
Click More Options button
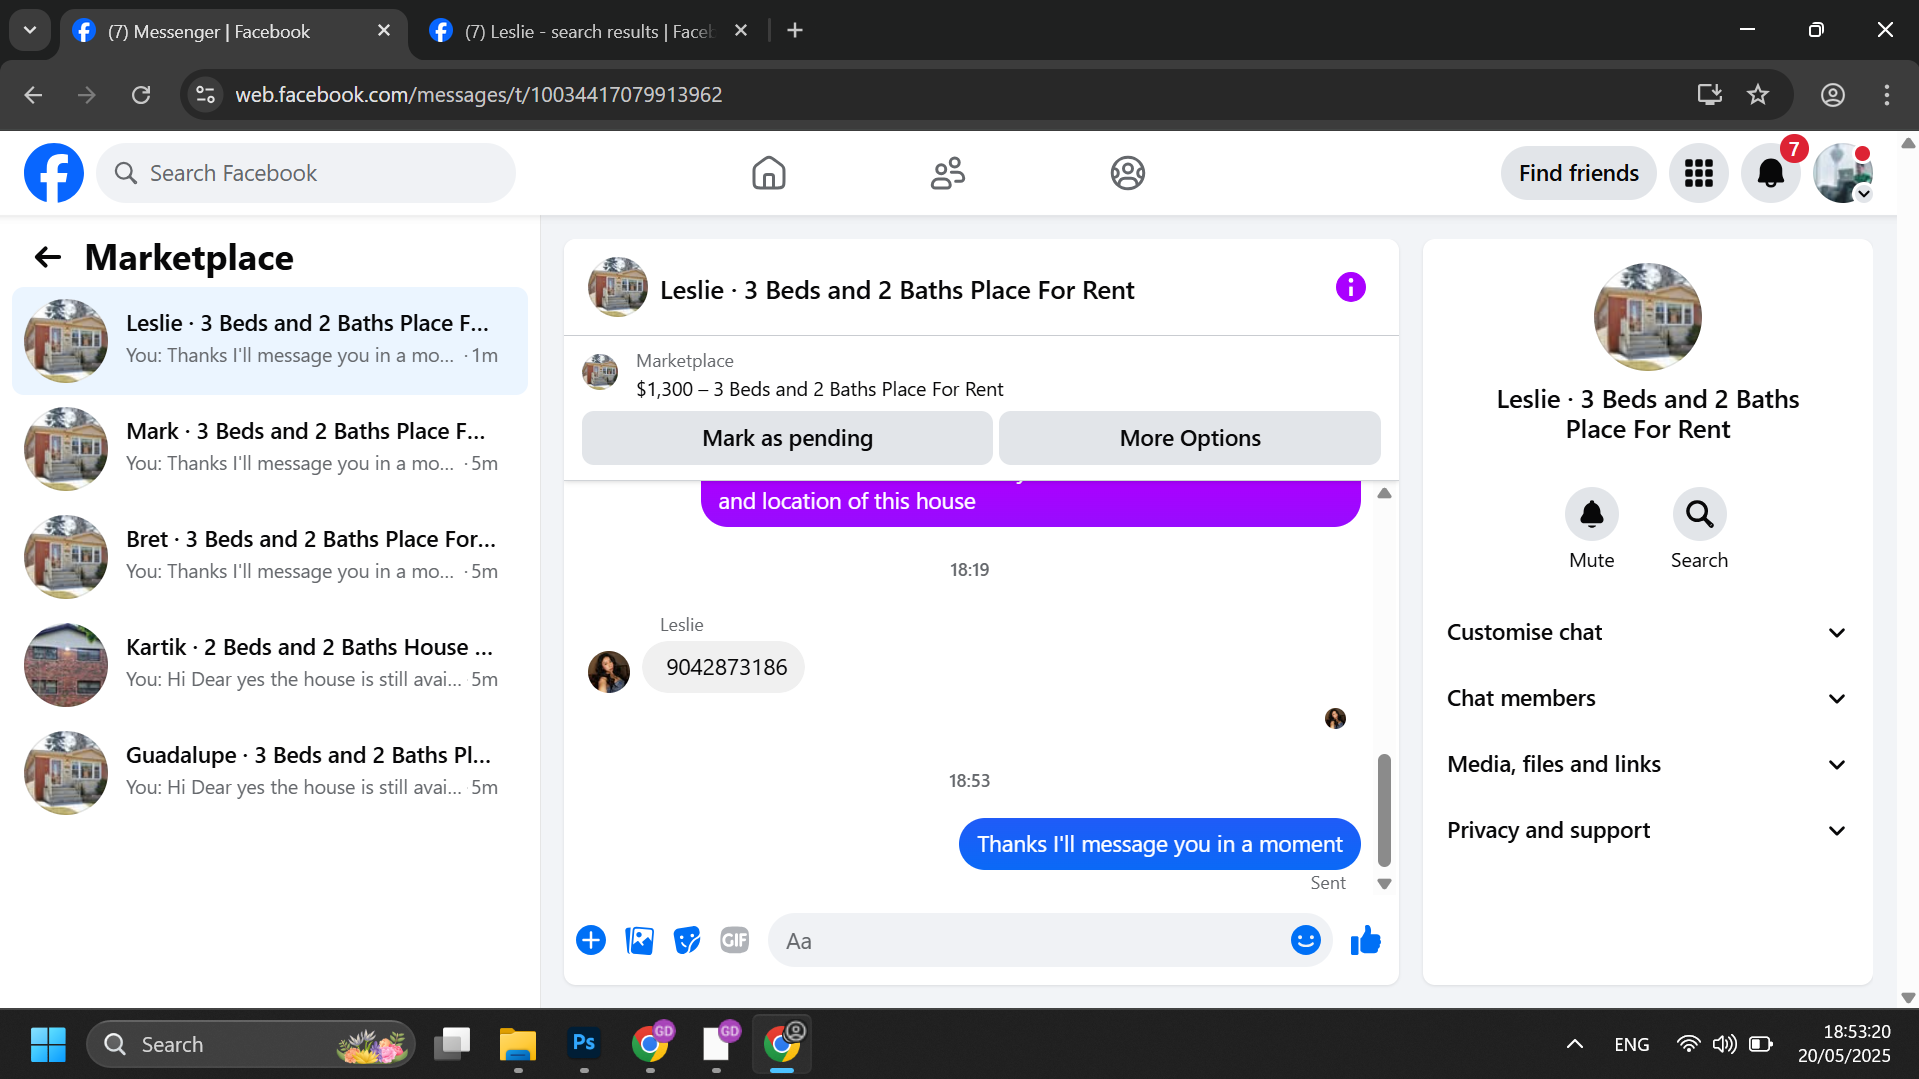[x=1190, y=438]
